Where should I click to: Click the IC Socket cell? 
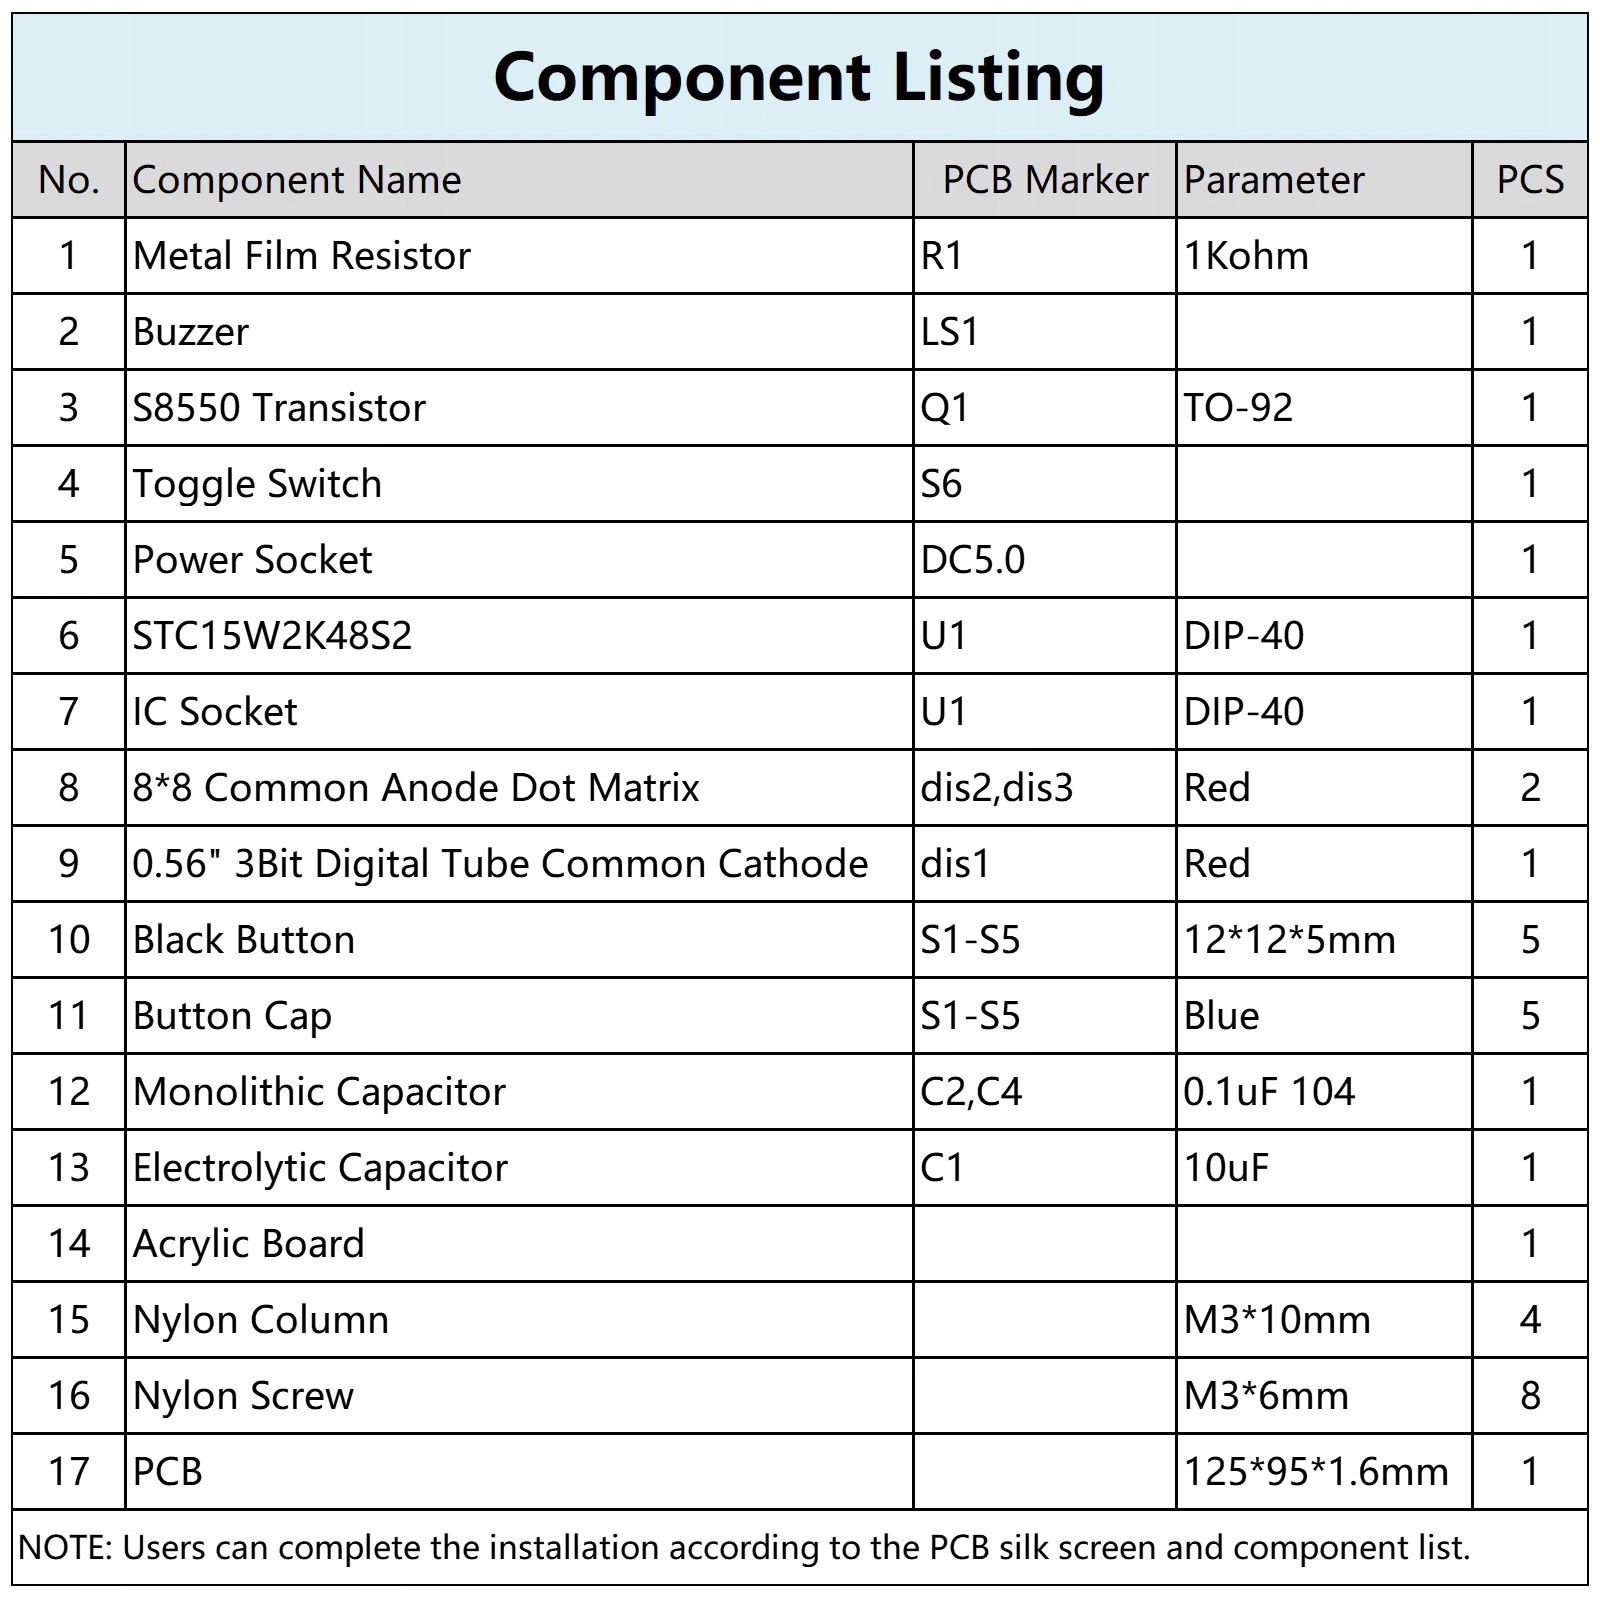point(215,712)
